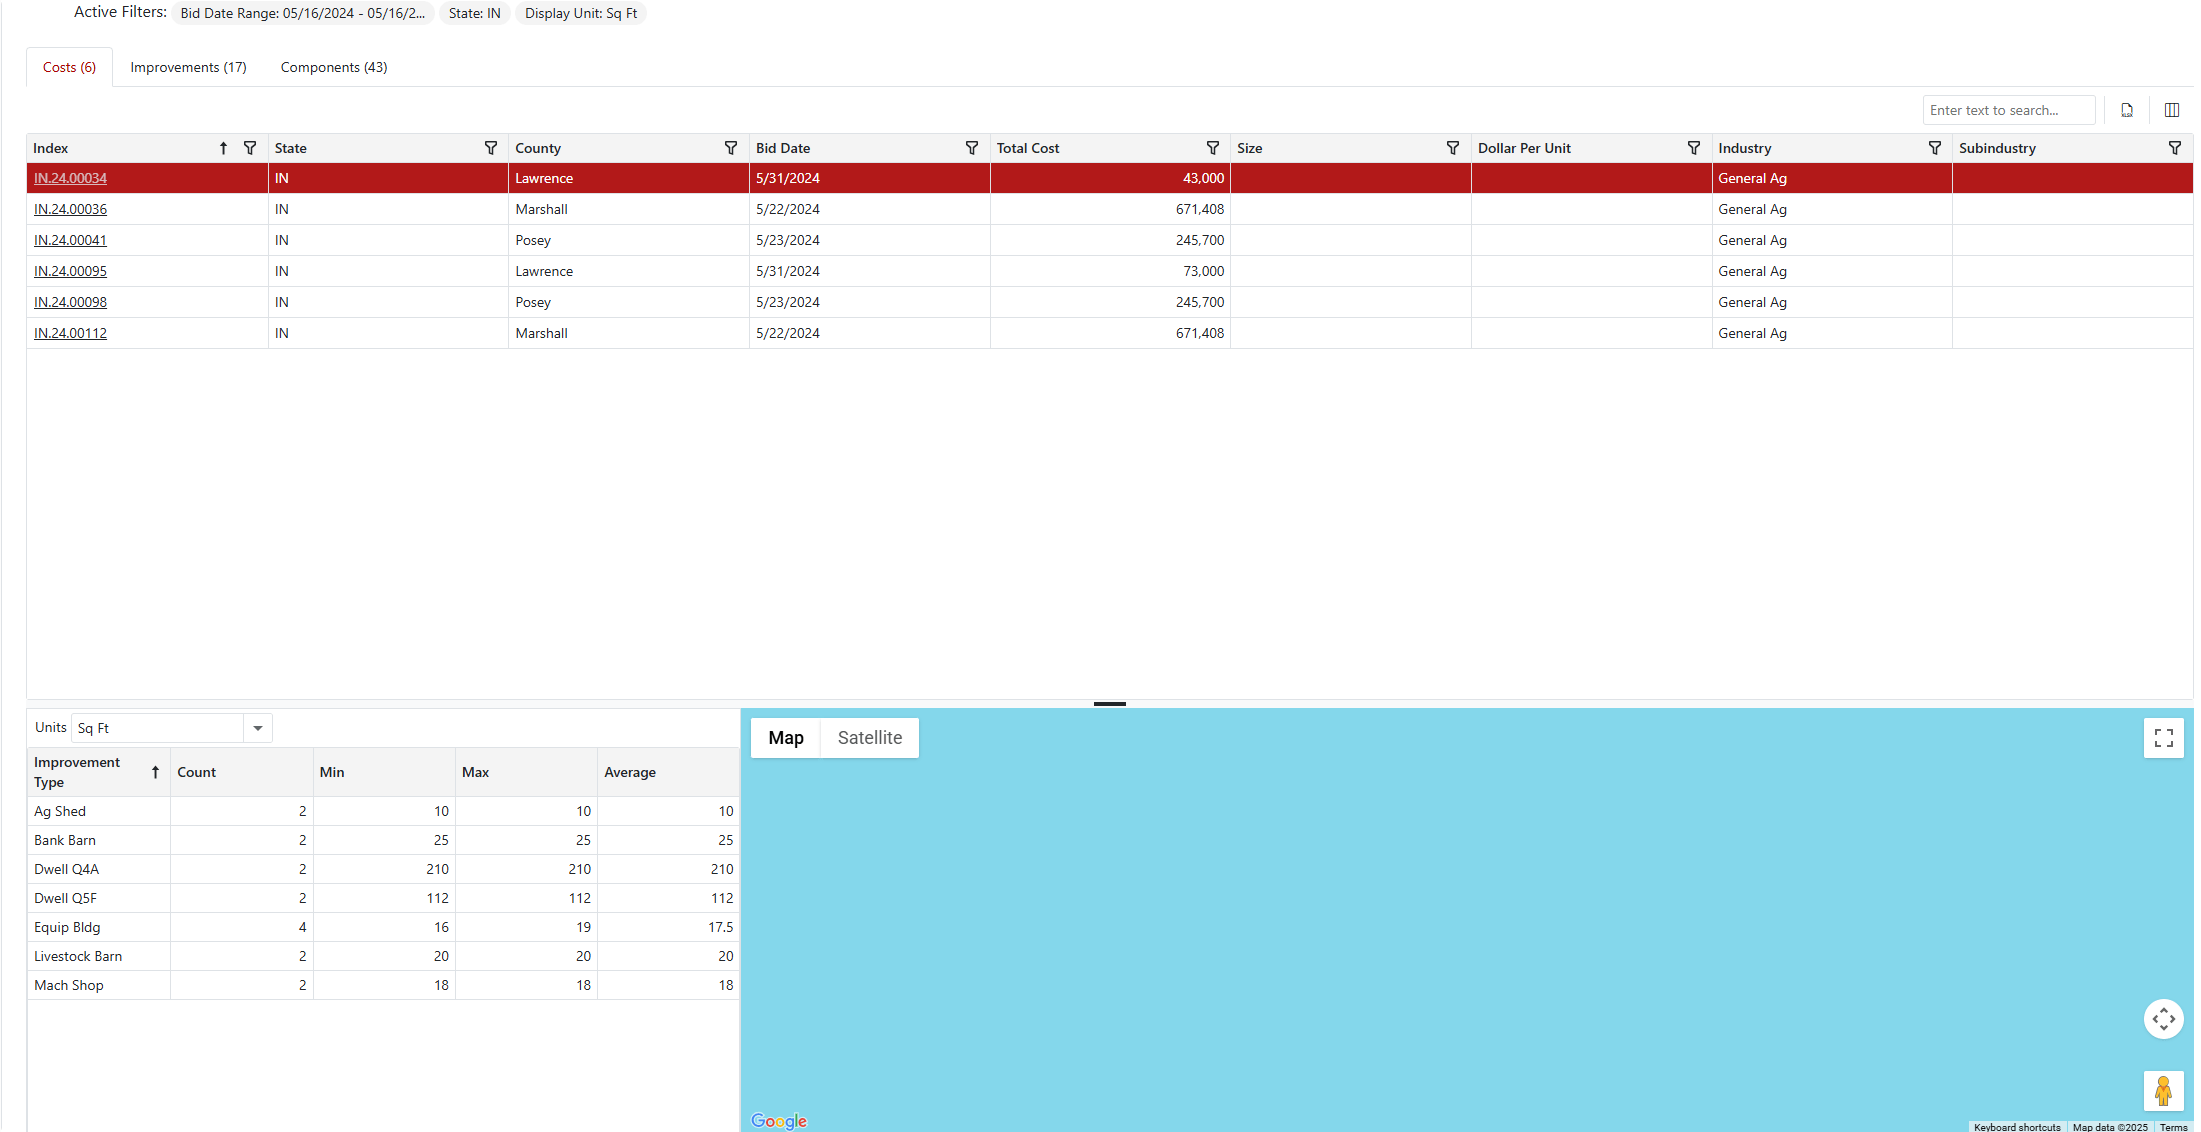The image size is (2201, 1132).
Task: Click the export to file icon
Action: pos(2127,110)
